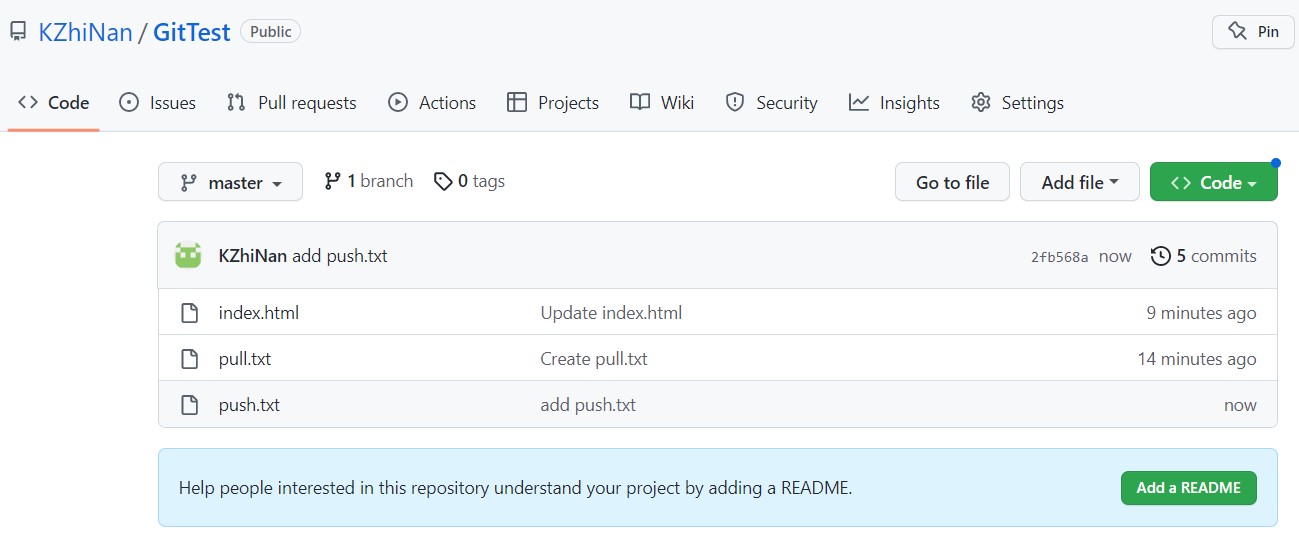This screenshot has height=545, width=1299.
Task: Open the Insights tab
Action: pos(894,102)
